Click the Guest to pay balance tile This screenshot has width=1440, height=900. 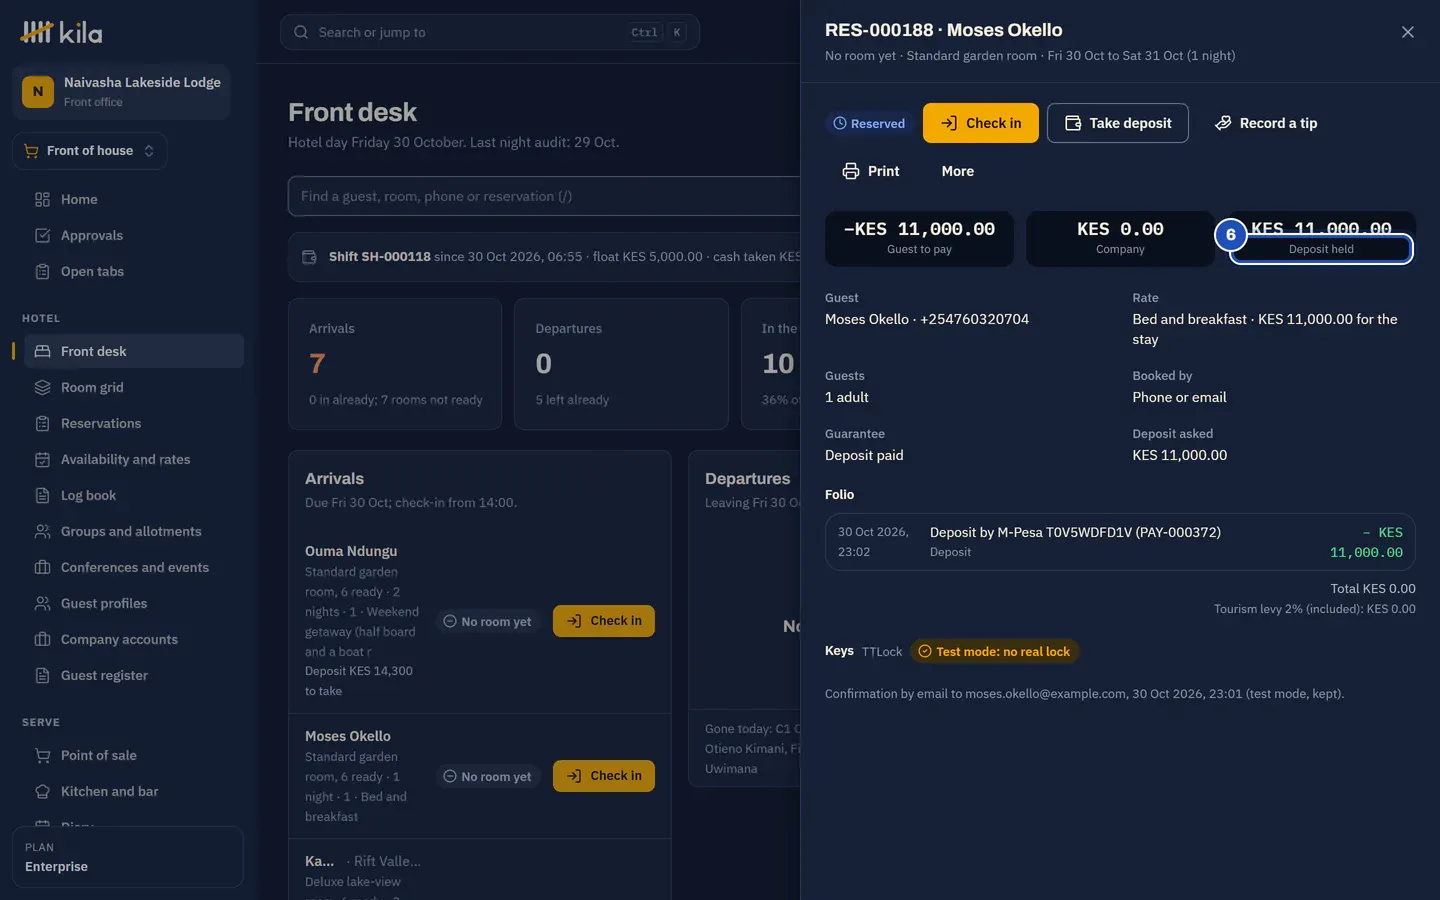tap(919, 238)
